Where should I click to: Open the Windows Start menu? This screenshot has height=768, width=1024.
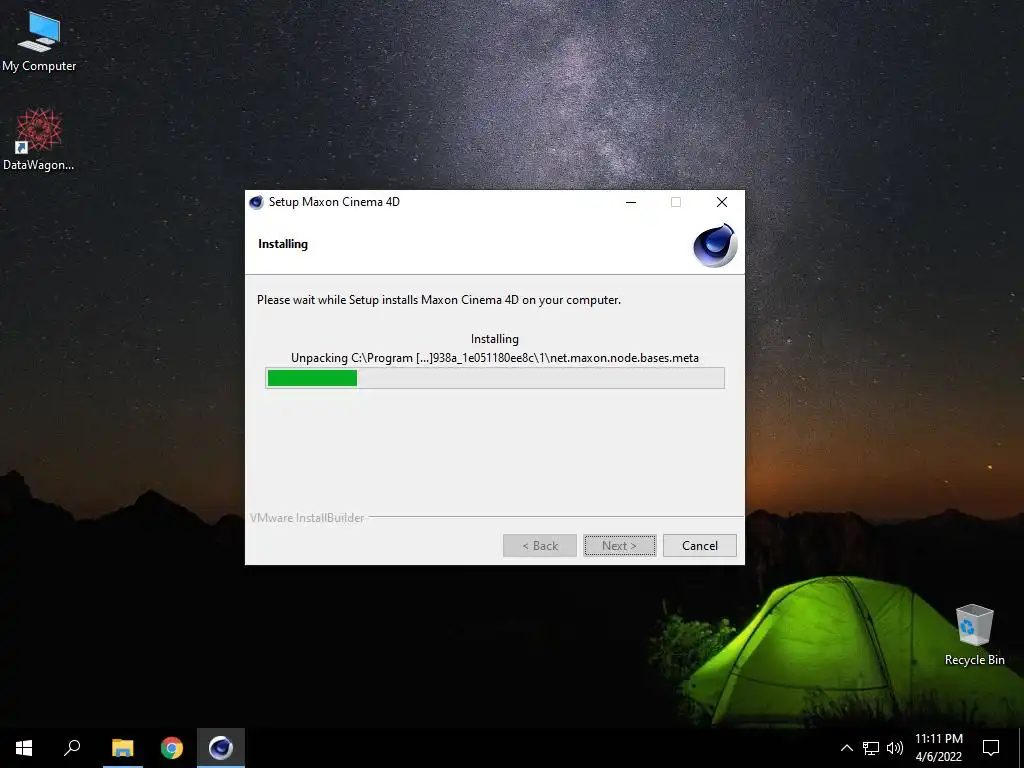pos(24,748)
